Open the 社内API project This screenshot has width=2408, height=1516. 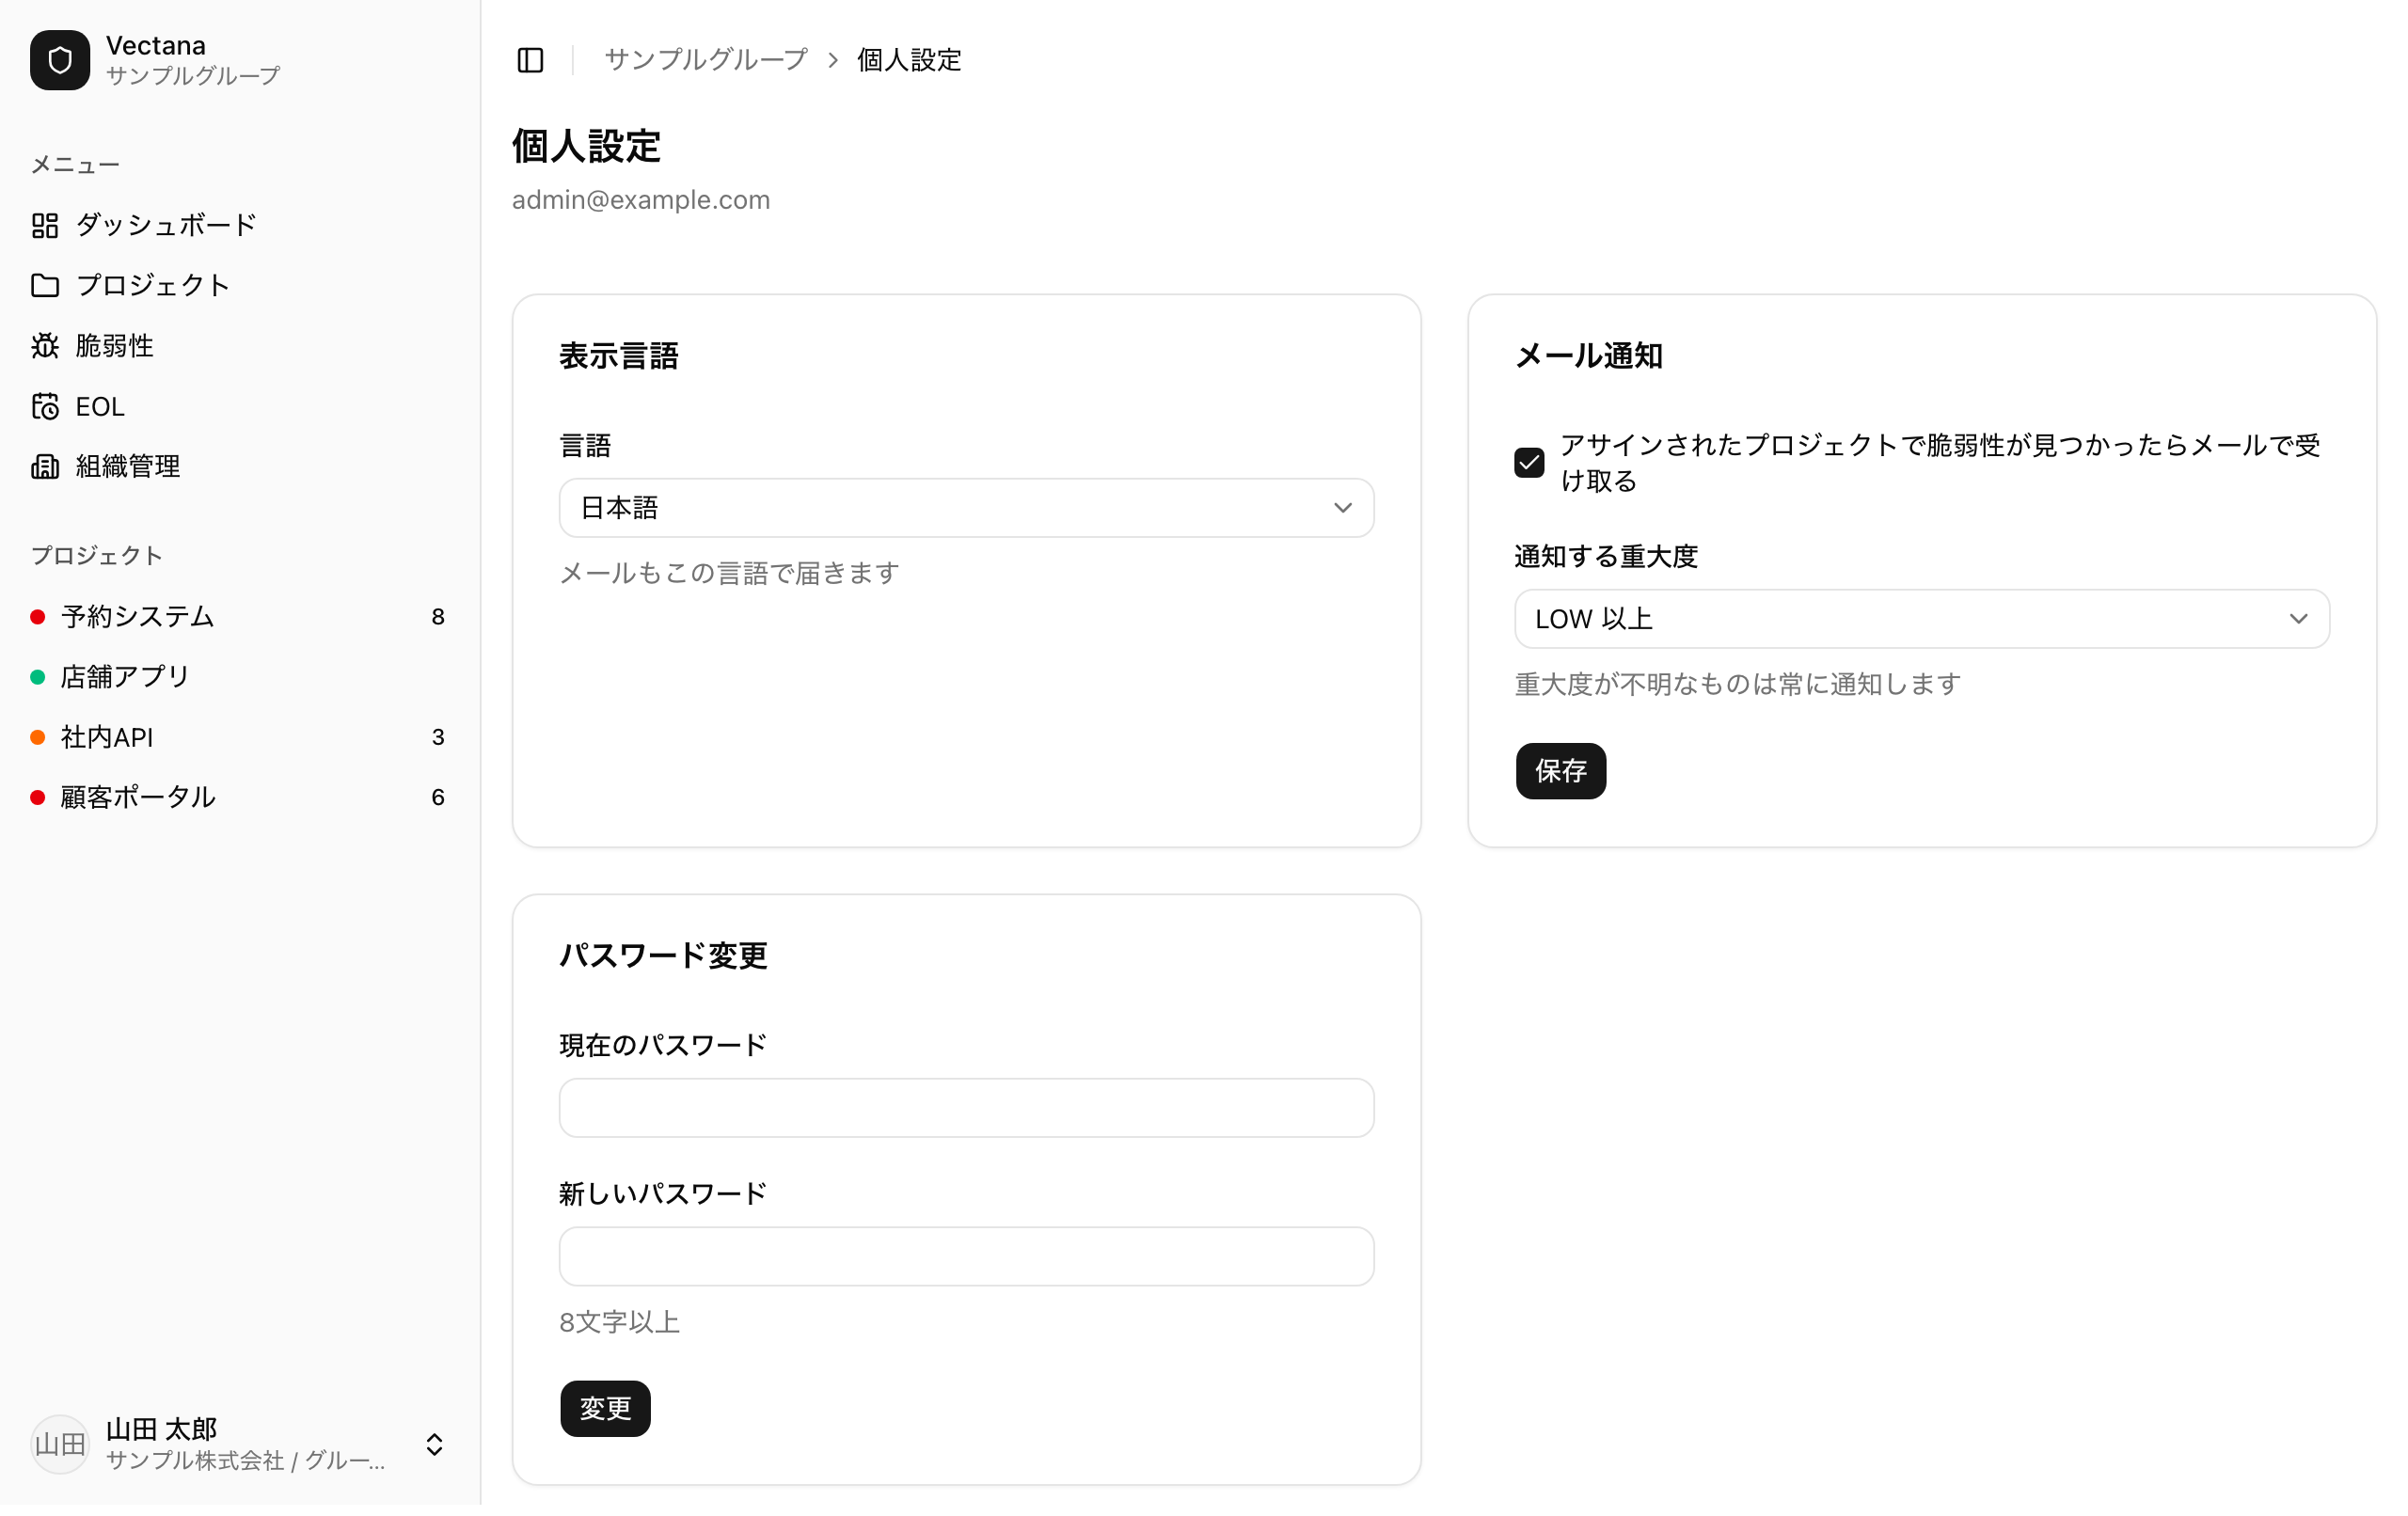tap(240, 737)
